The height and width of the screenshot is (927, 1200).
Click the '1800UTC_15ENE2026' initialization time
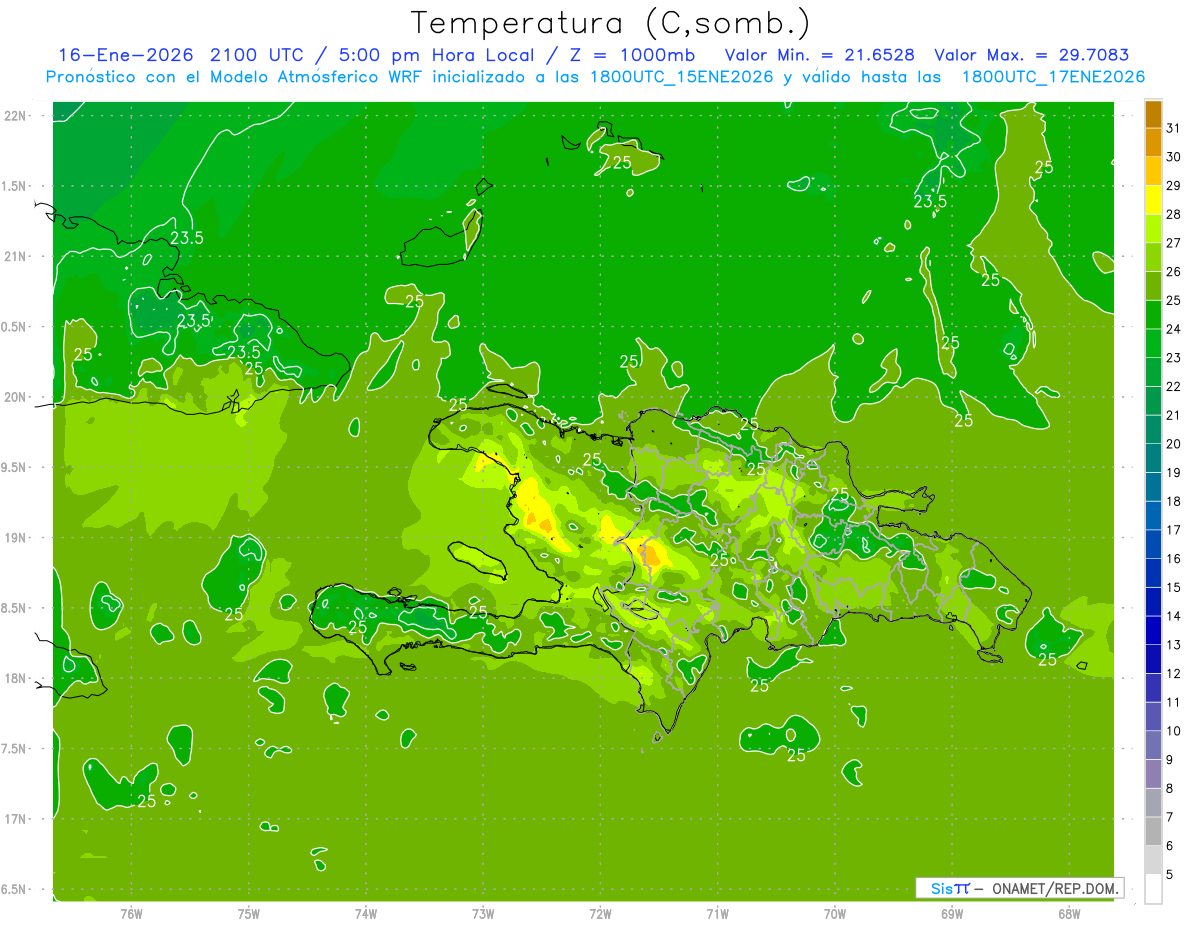pyautogui.click(x=682, y=77)
